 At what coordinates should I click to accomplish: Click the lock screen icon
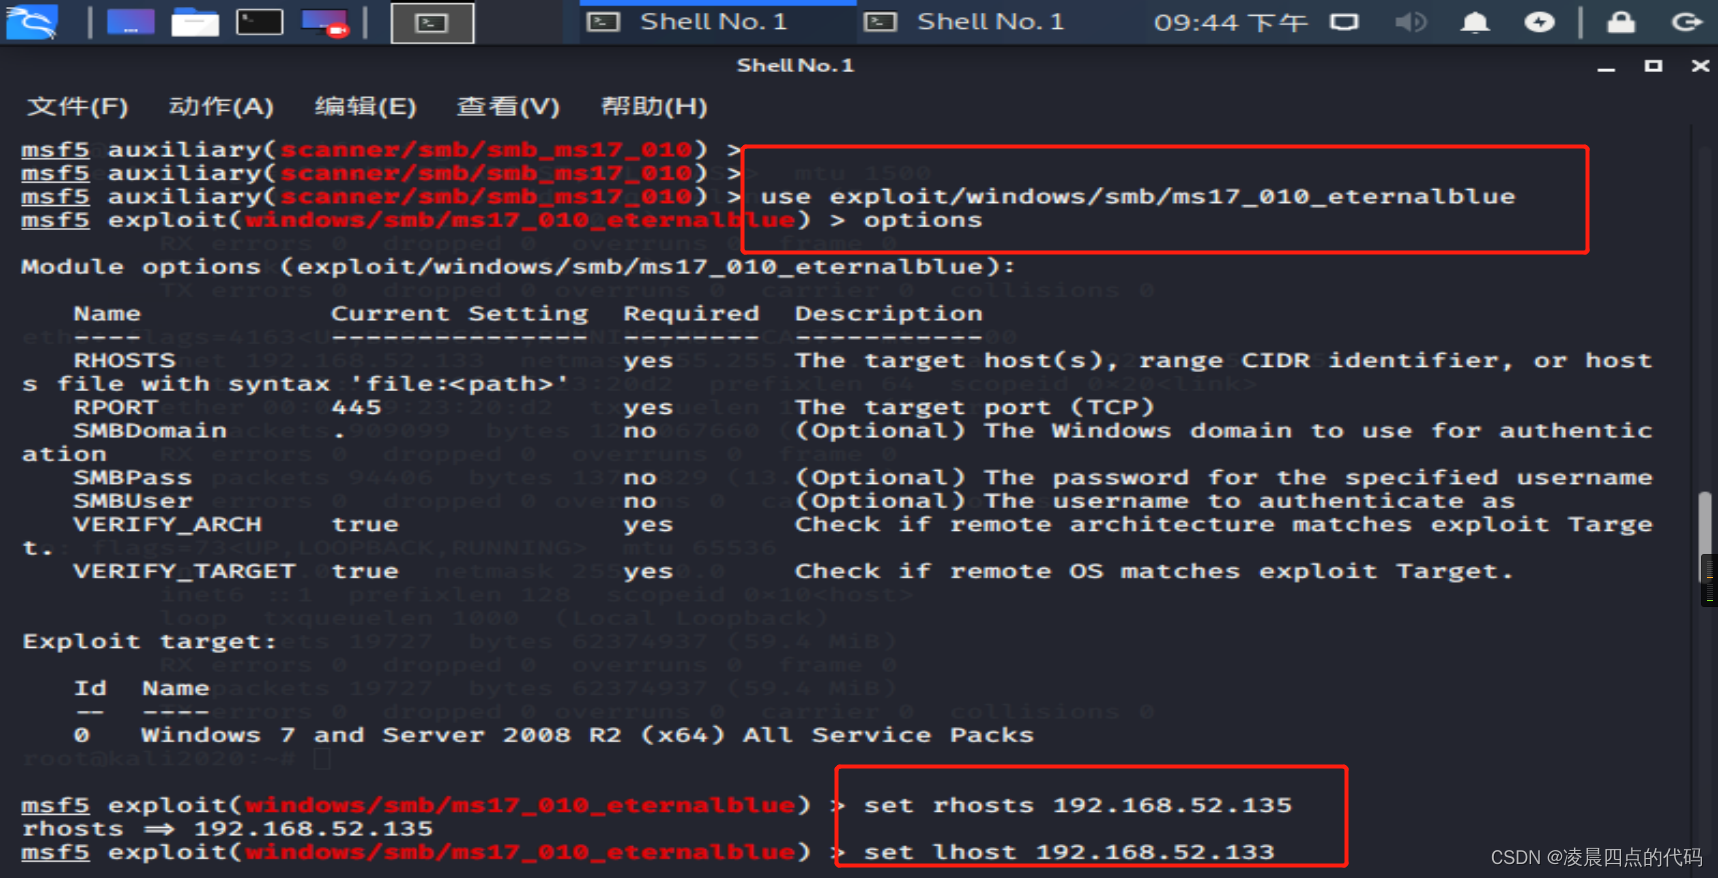pos(1621,22)
